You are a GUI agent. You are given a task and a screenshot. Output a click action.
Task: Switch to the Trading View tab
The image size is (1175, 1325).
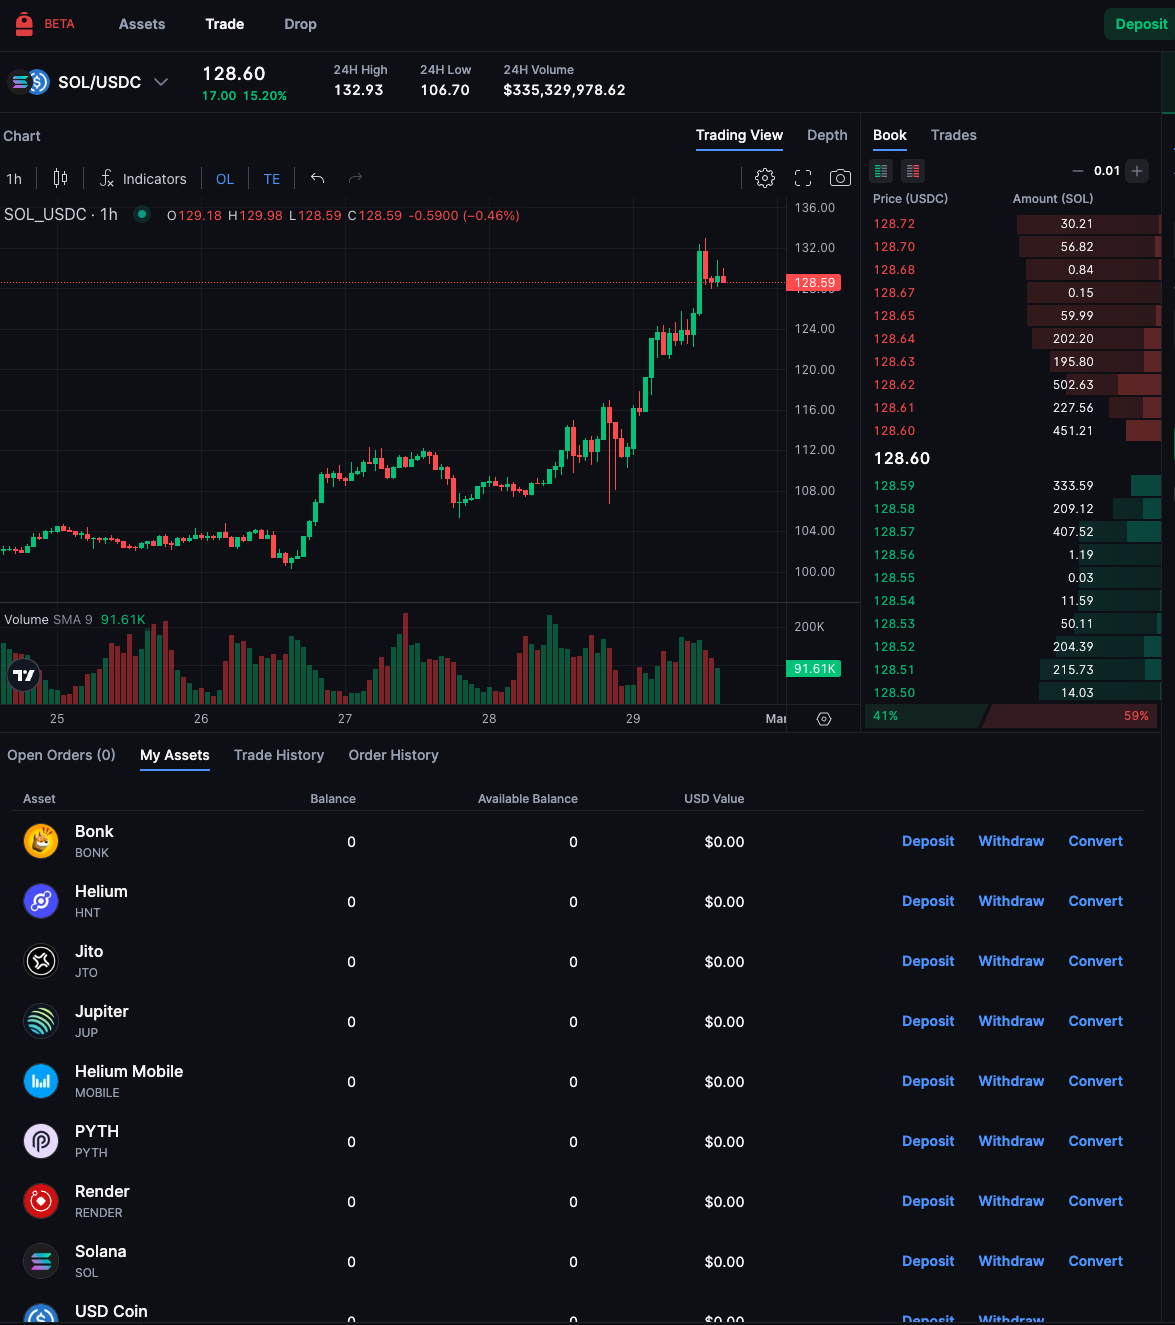739,135
